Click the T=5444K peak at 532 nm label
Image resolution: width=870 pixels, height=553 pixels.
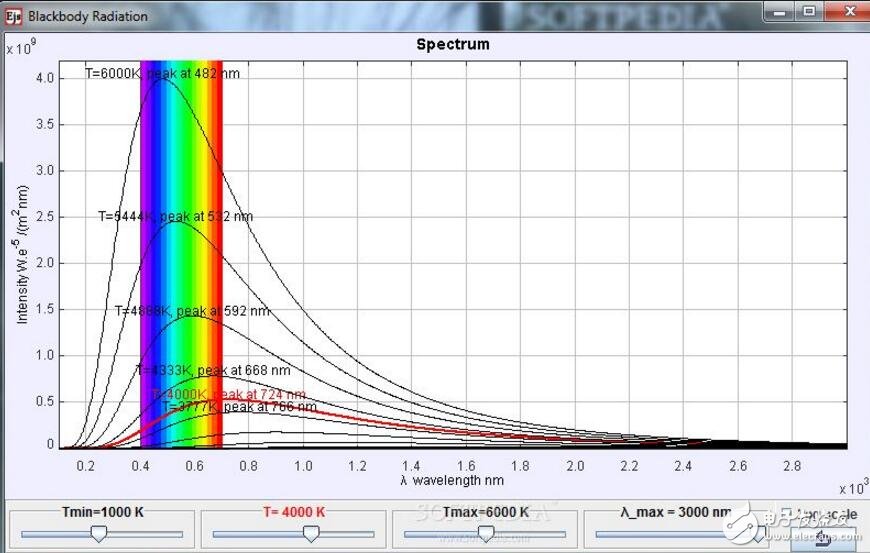(175, 216)
